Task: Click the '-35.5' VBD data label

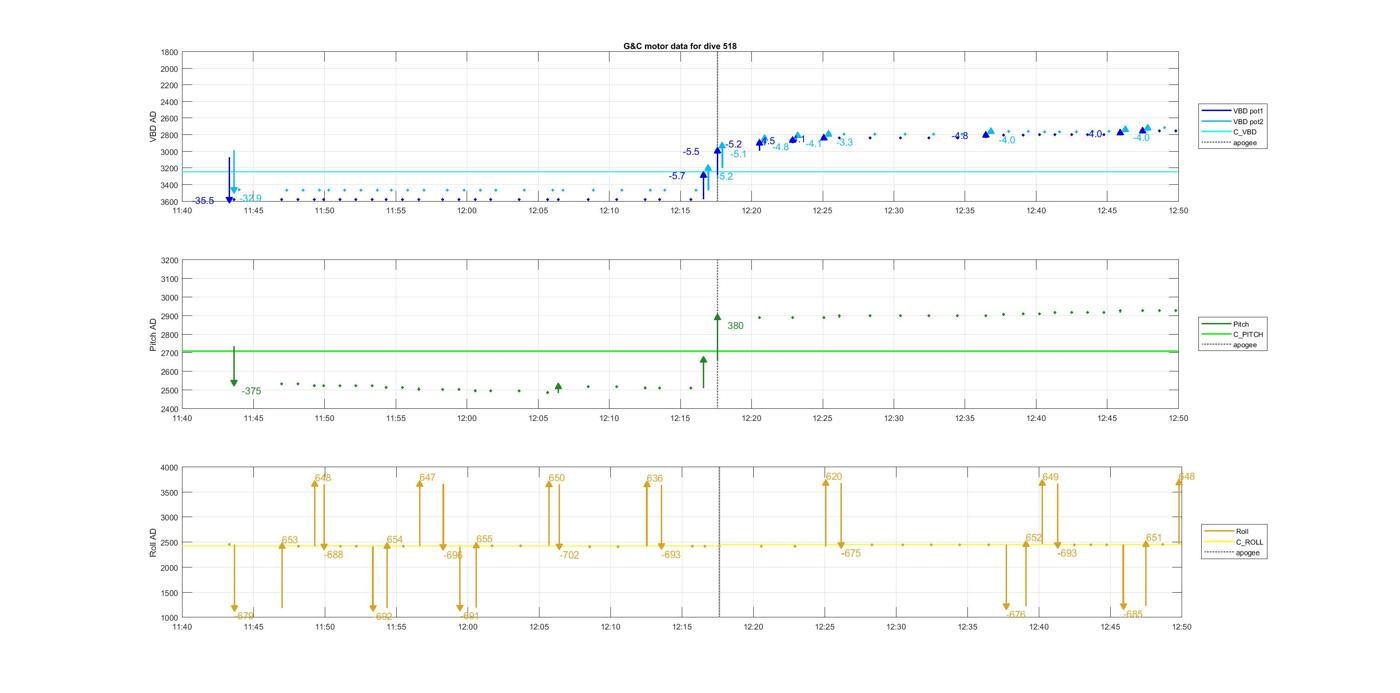Action: click(204, 201)
